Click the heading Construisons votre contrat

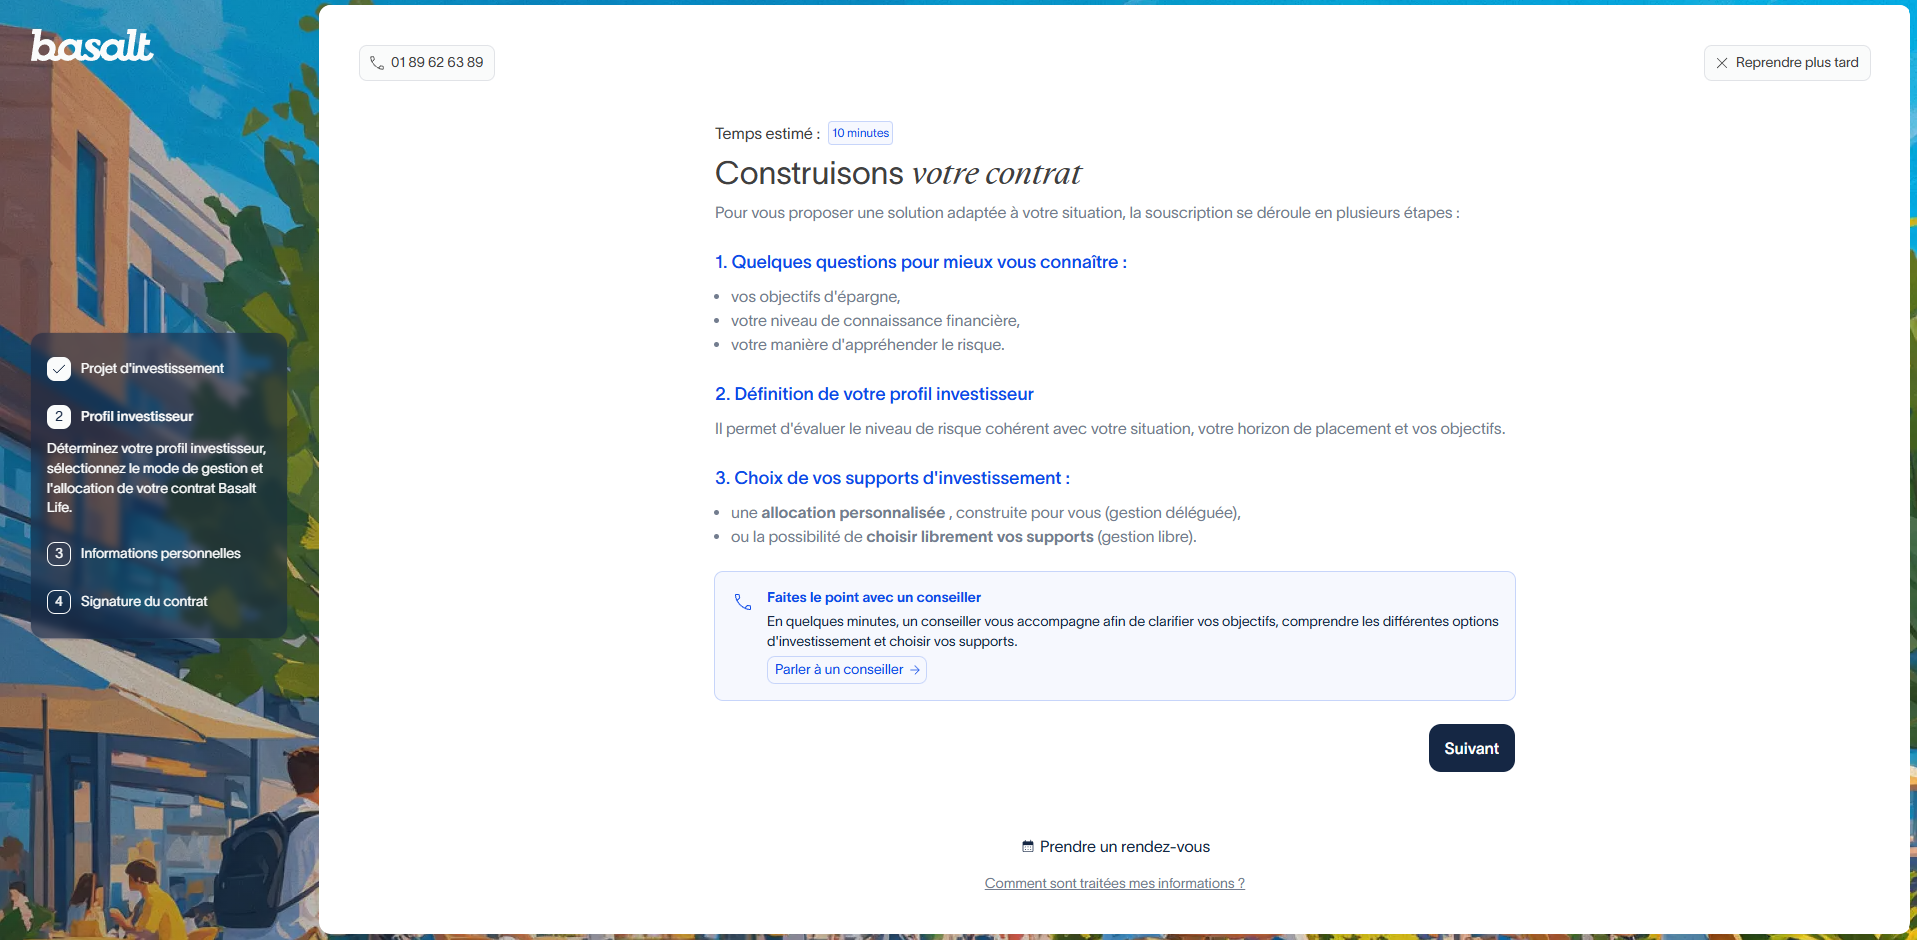[898, 174]
